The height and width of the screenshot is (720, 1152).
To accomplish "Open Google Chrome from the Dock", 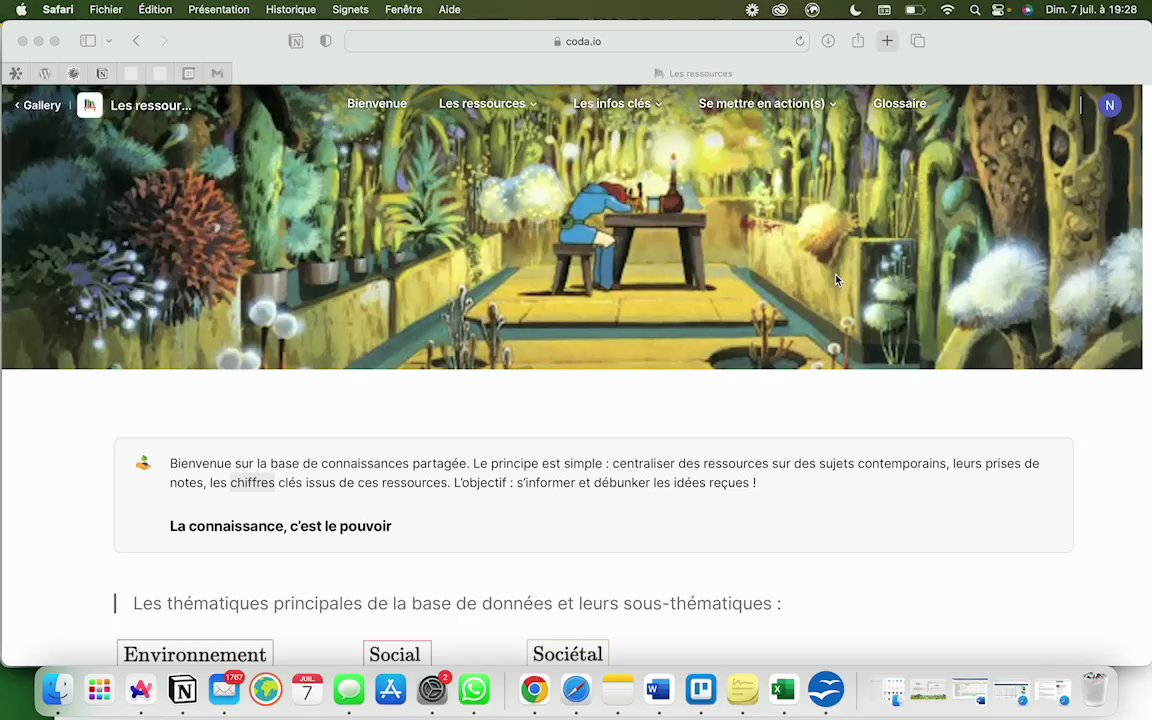I will [x=535, y=689].
